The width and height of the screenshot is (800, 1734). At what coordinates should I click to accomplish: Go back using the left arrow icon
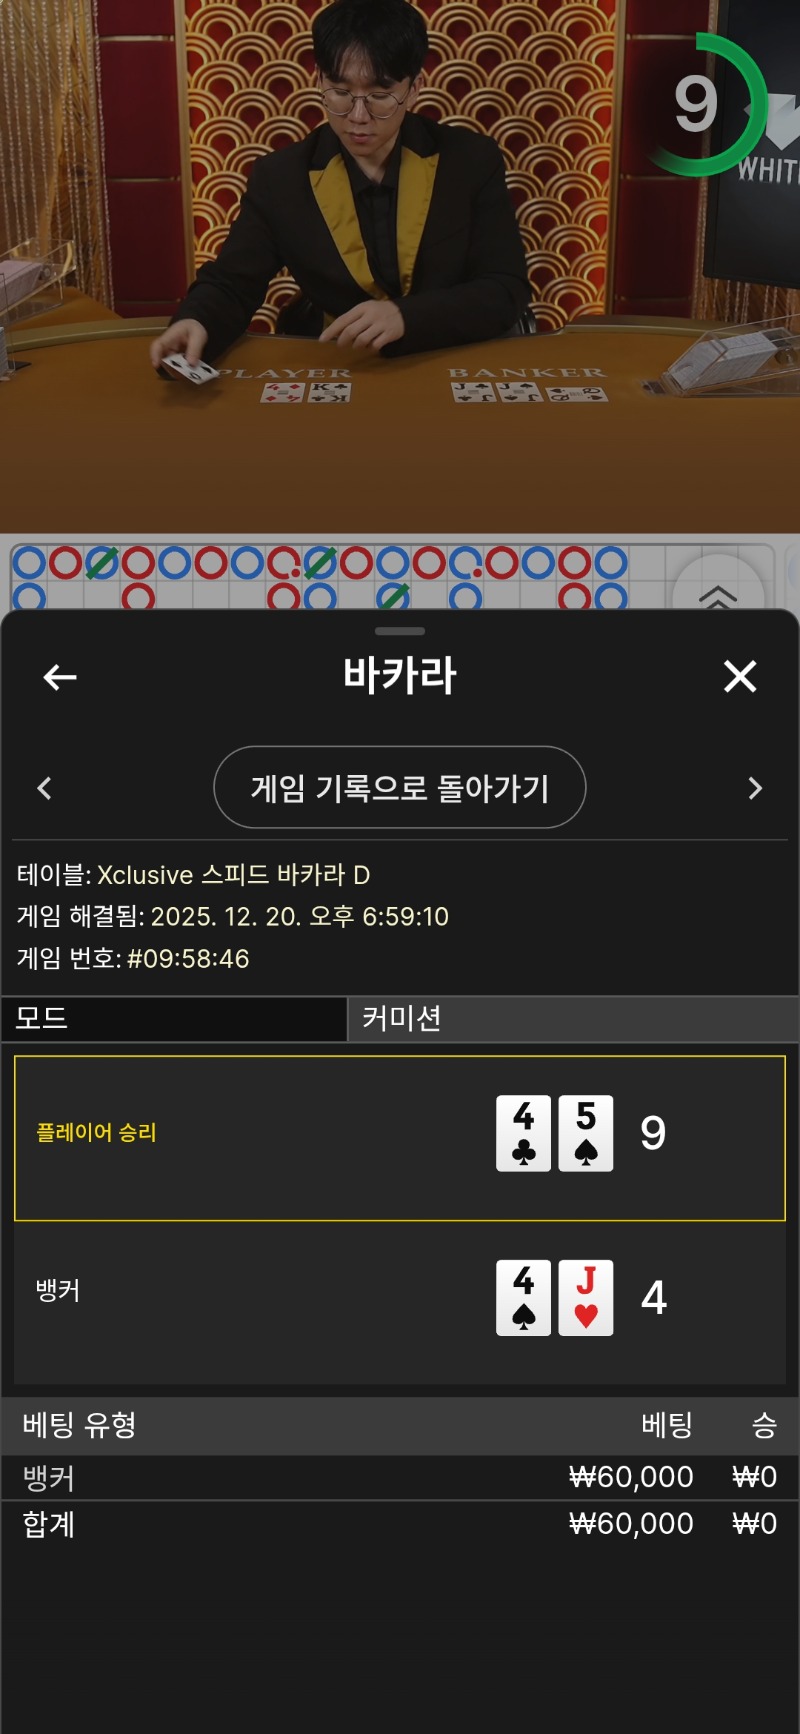pos(60,677)
